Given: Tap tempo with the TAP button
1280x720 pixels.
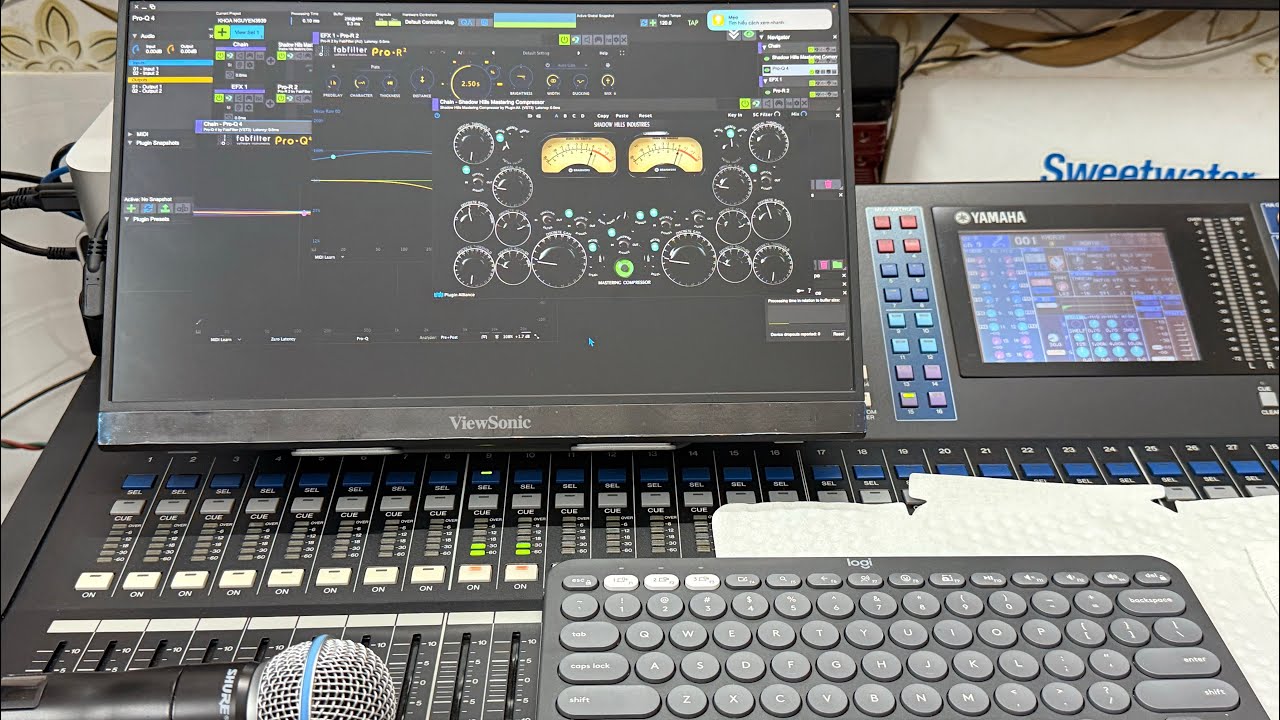Looking at the screenshot, I should click(693, 22).
